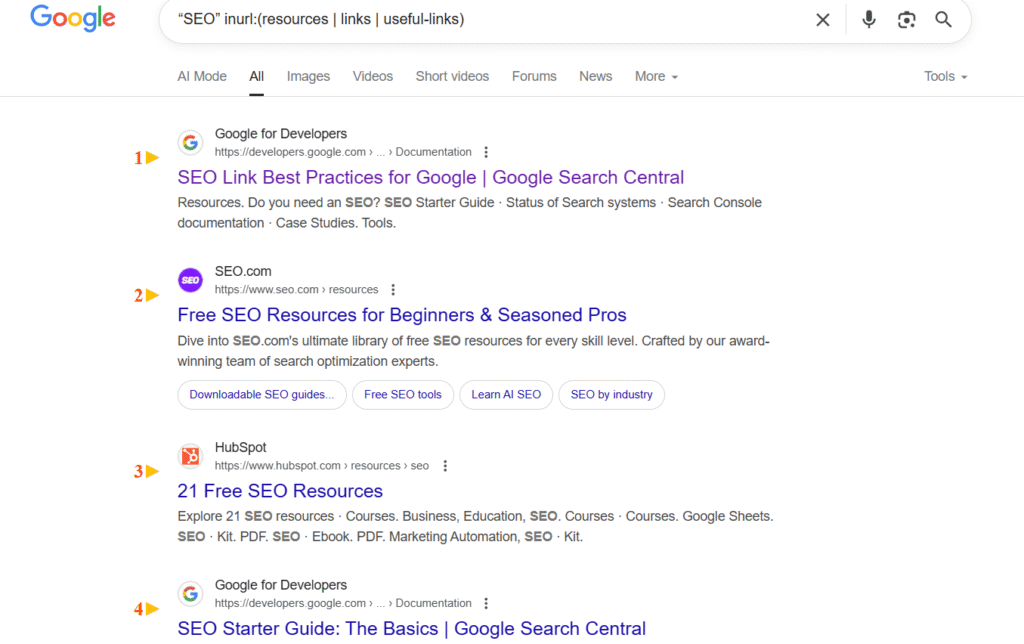Expand the More search categories dropdown
Screen dimensions: 1024x644
click(x=655, y=76)
